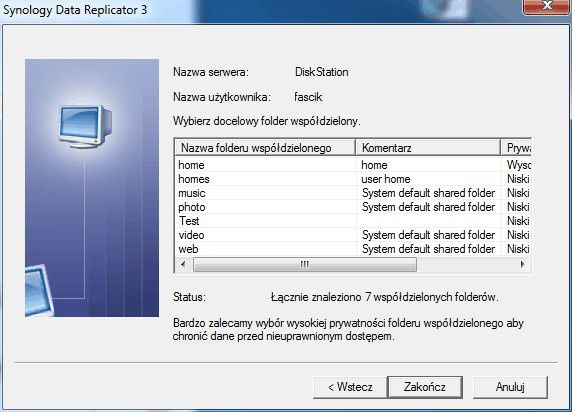
Task: Click the left arrow of horizontal scrollbar
Action: point(183,264)
